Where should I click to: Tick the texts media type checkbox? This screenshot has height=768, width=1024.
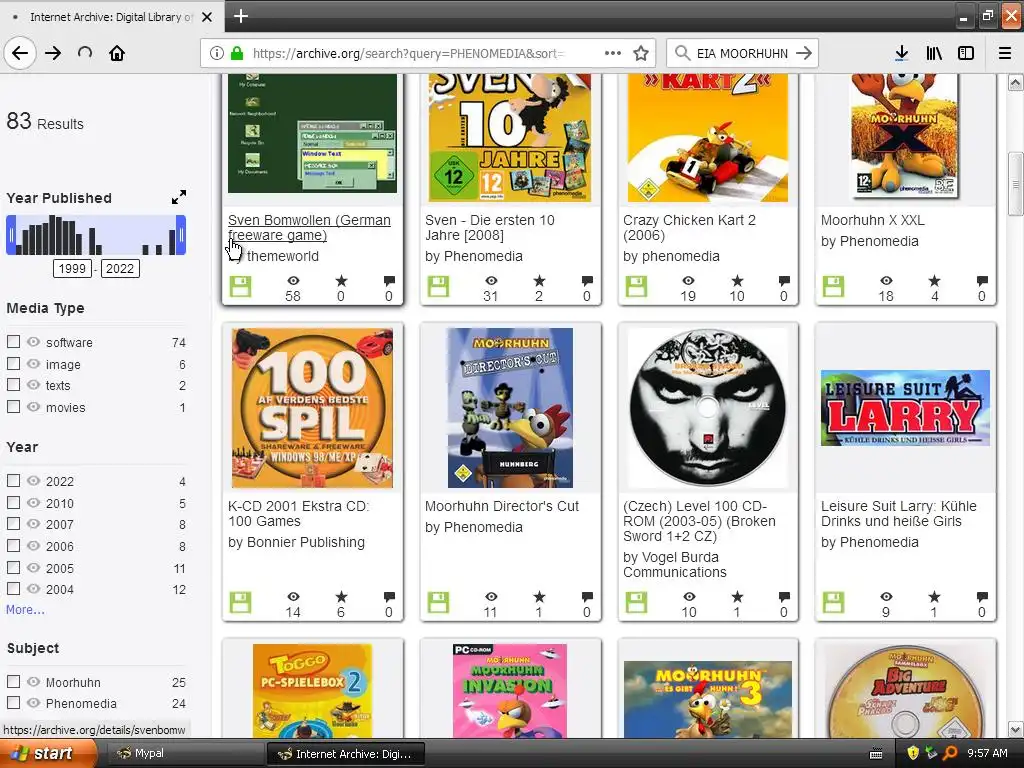click(13, 385)
